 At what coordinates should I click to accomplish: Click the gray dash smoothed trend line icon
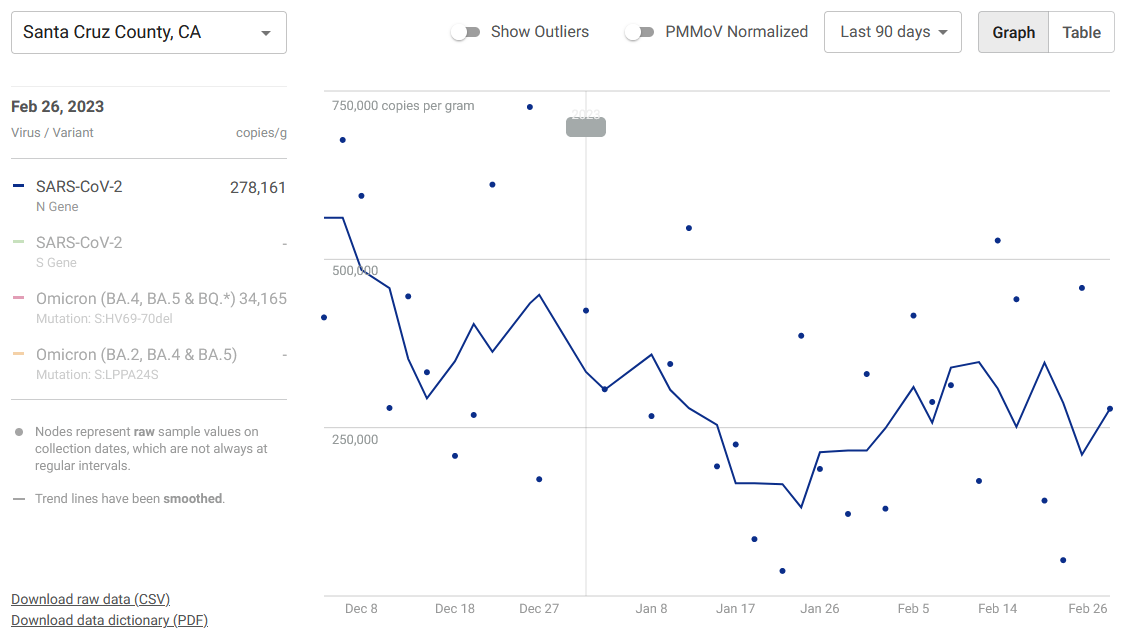pos(19,498)
